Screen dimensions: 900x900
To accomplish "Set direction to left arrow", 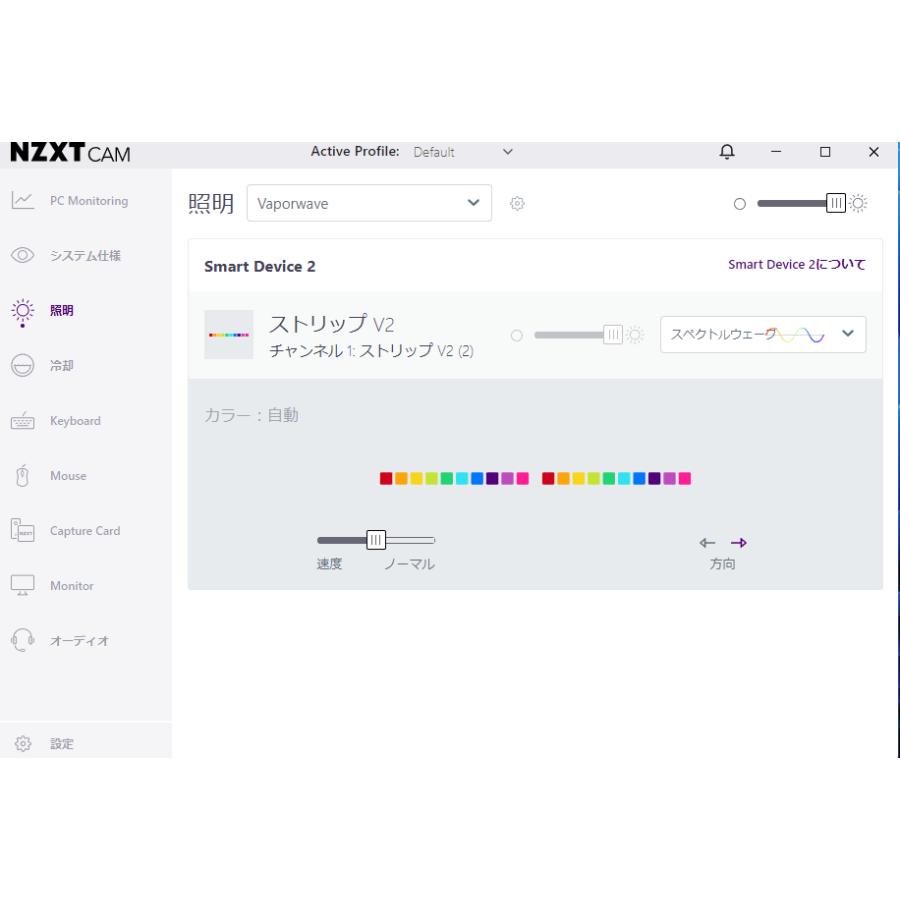I will [707, 543].
